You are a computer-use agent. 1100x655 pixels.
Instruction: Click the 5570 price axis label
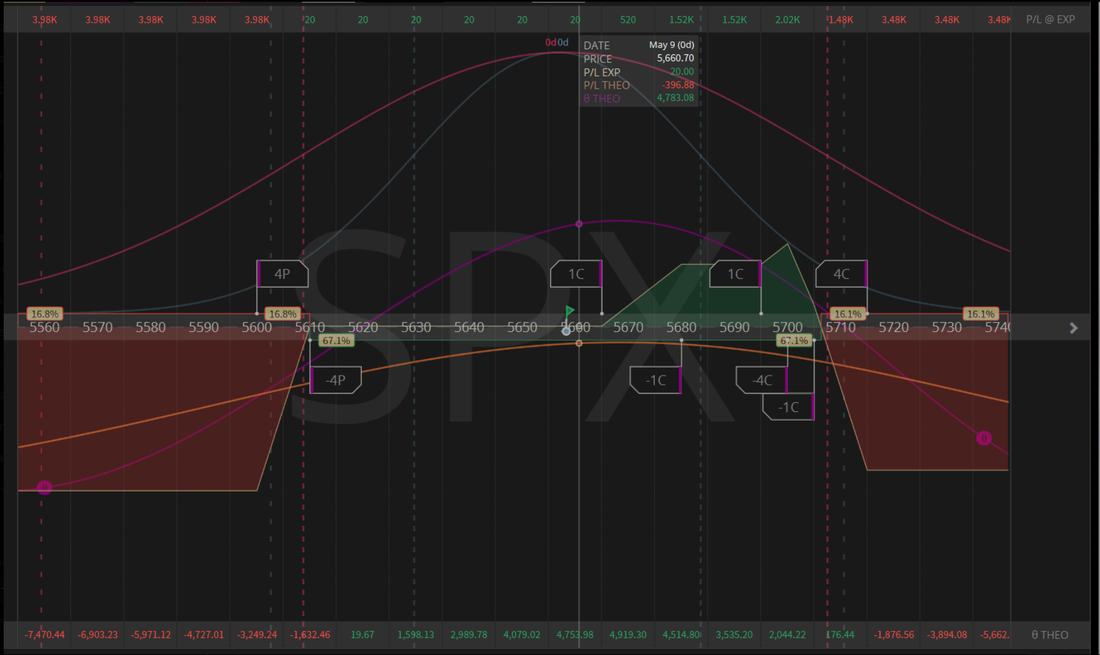click(x=98, y=328)
